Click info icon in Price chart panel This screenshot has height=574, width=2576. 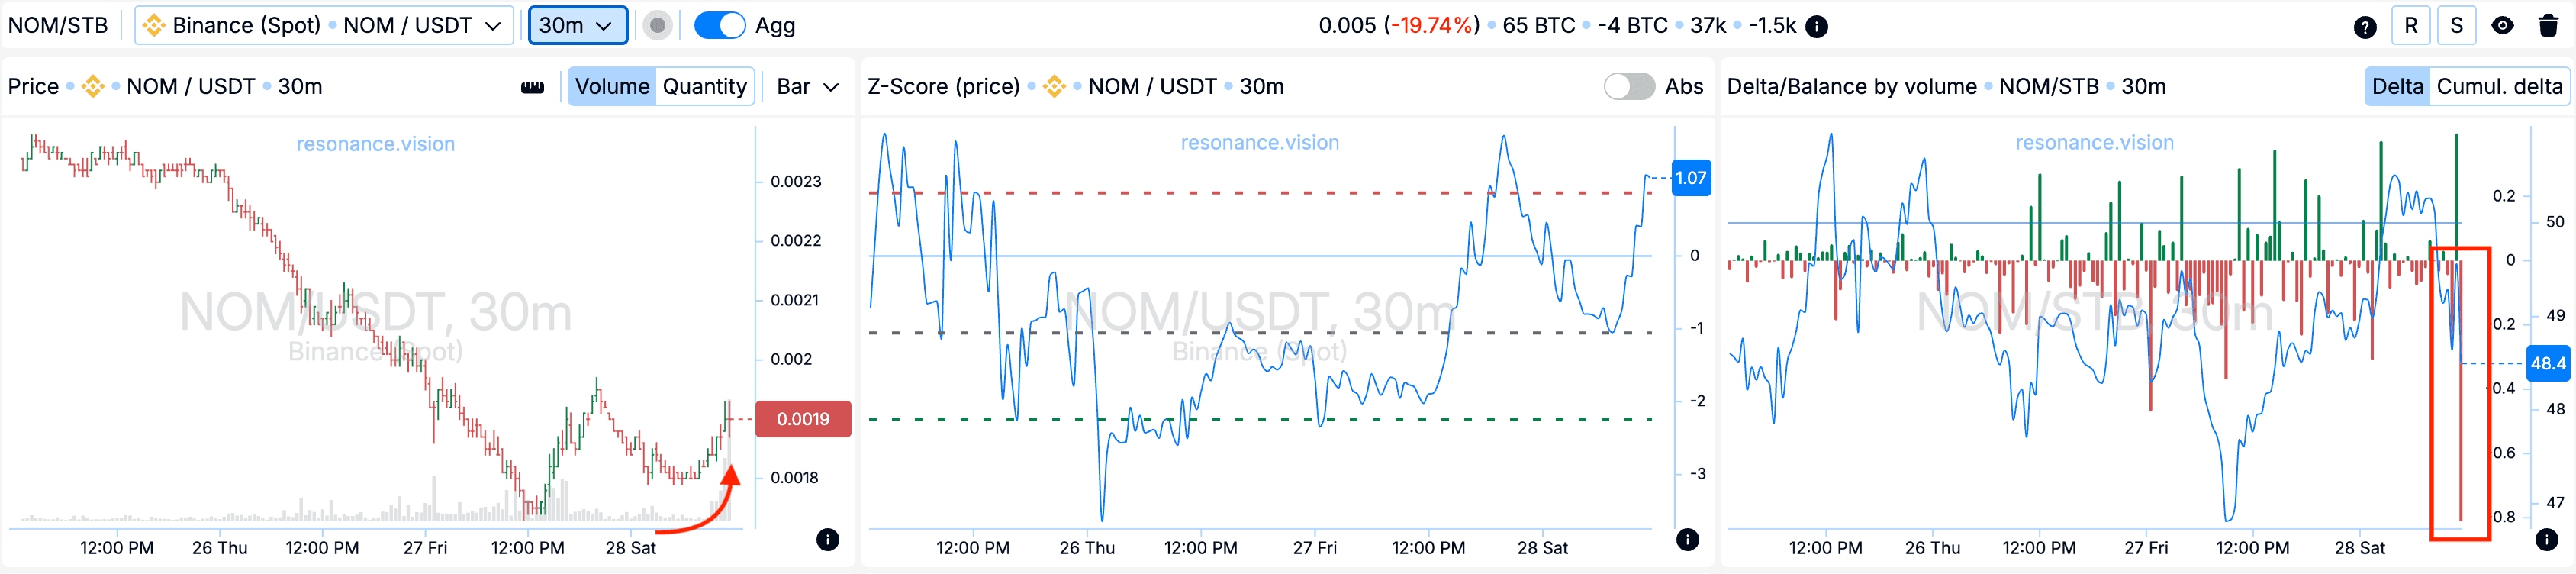[x=827, y=540]
